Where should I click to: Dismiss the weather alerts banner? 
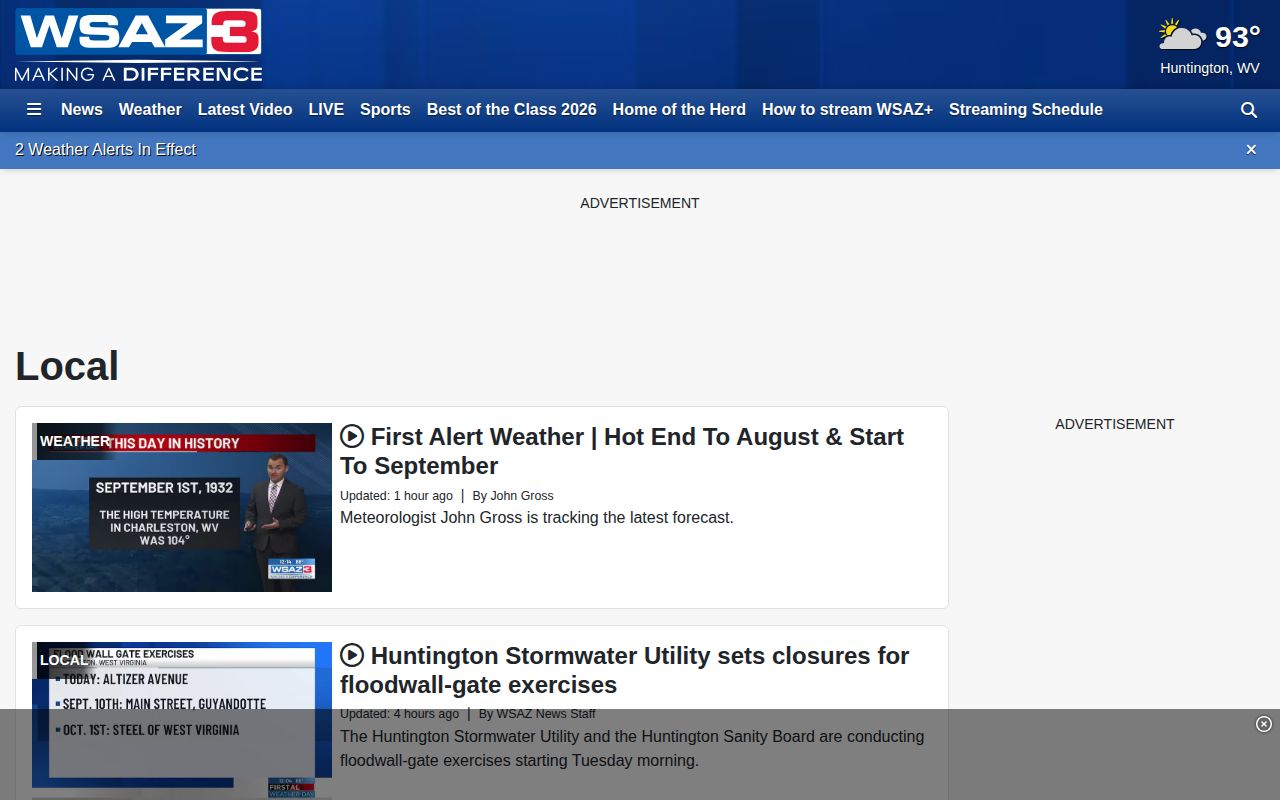coord(1251,150)
